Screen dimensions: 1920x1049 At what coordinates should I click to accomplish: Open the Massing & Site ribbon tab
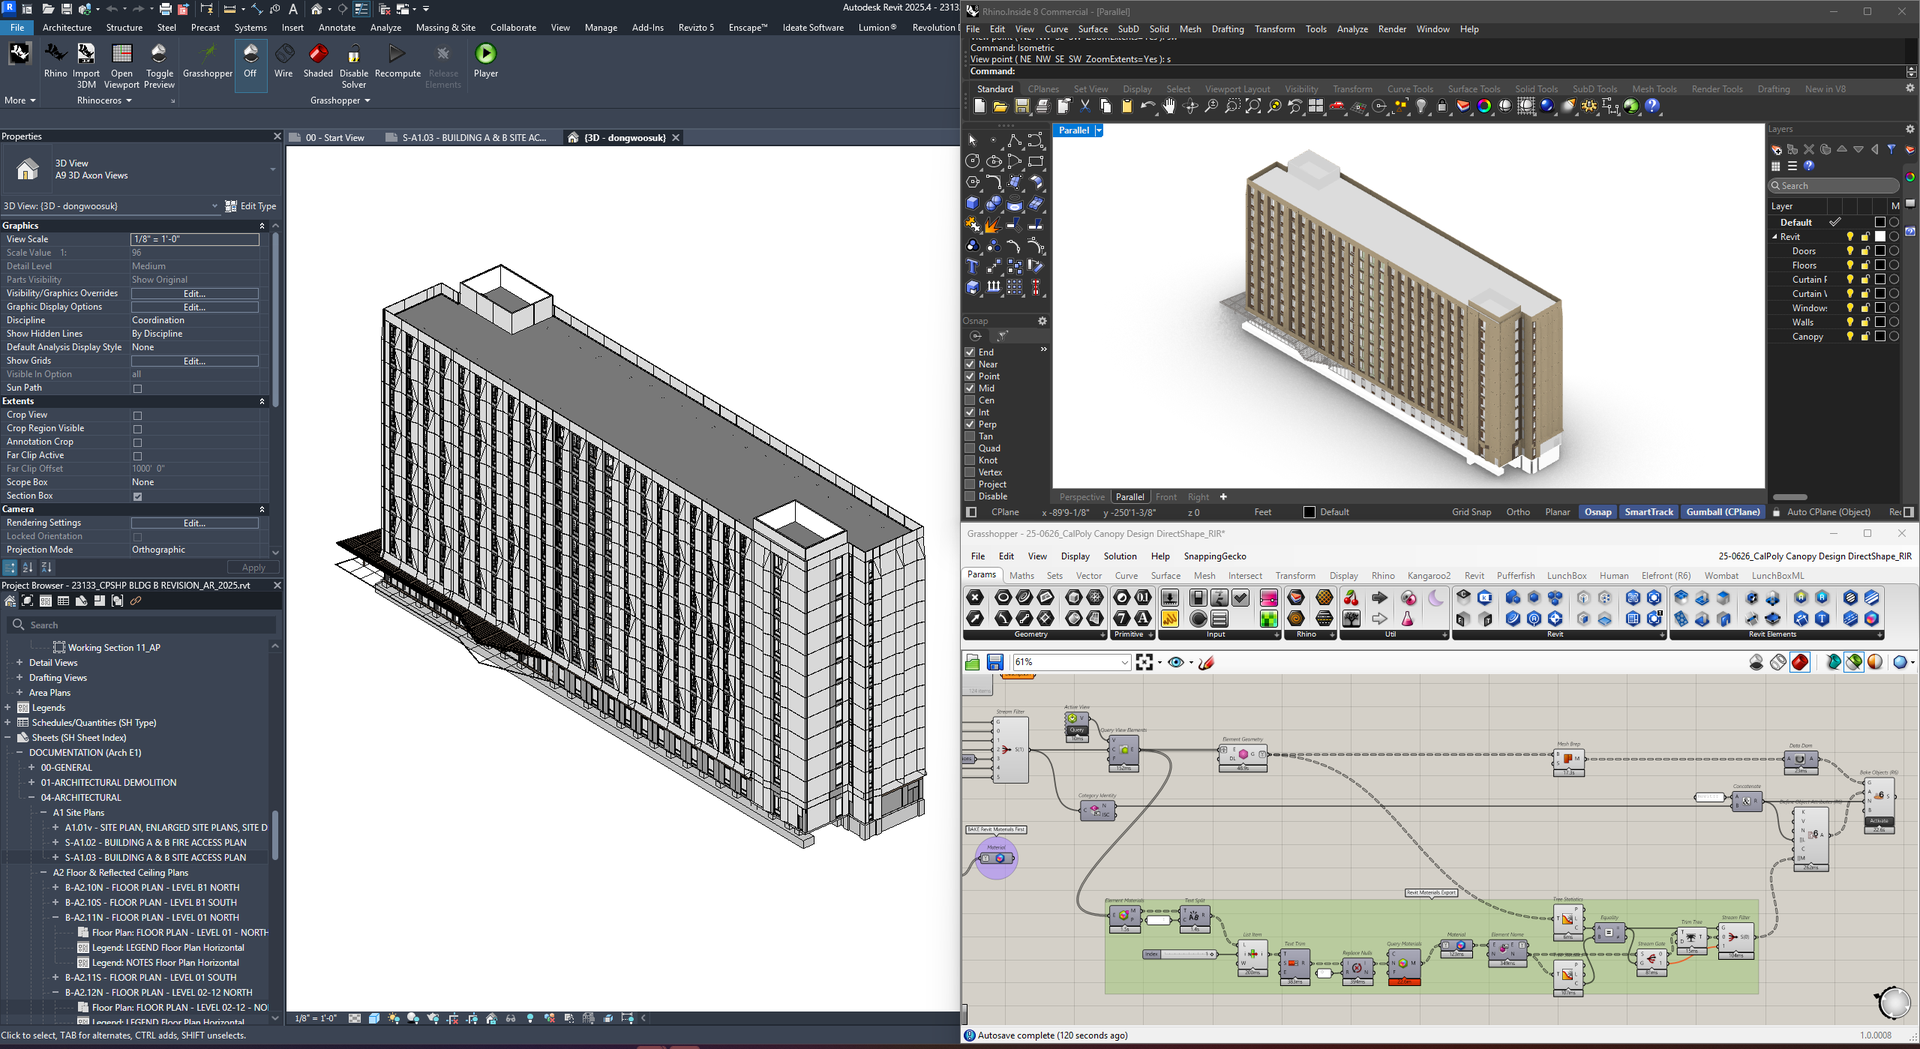pos(445,28)
